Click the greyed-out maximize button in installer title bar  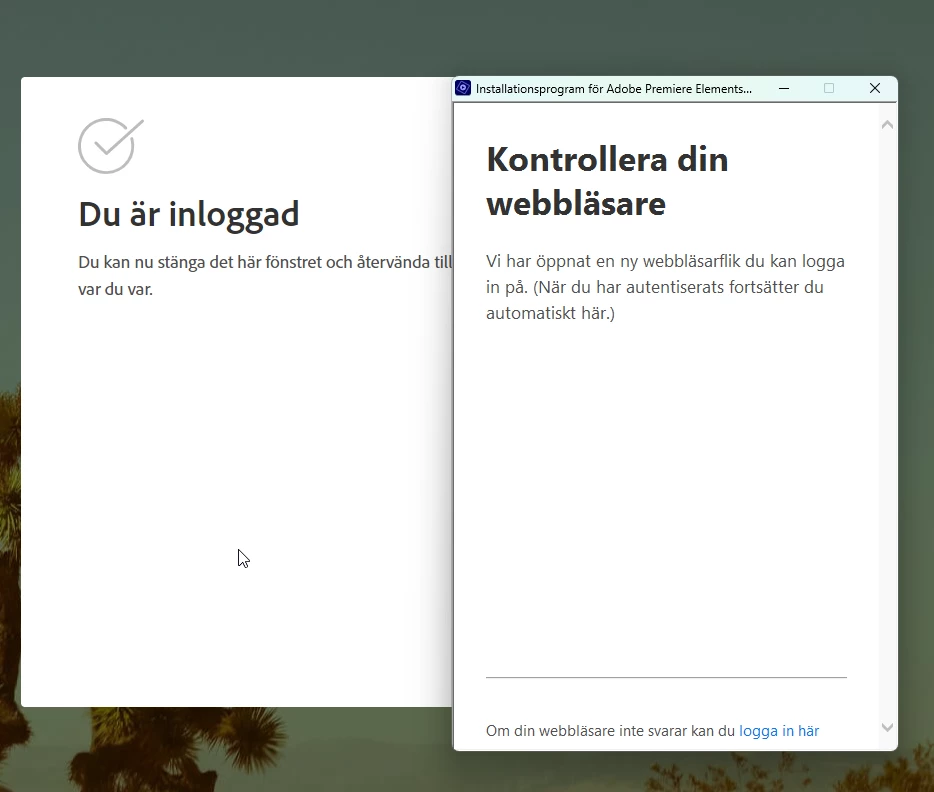coord(829,88)
